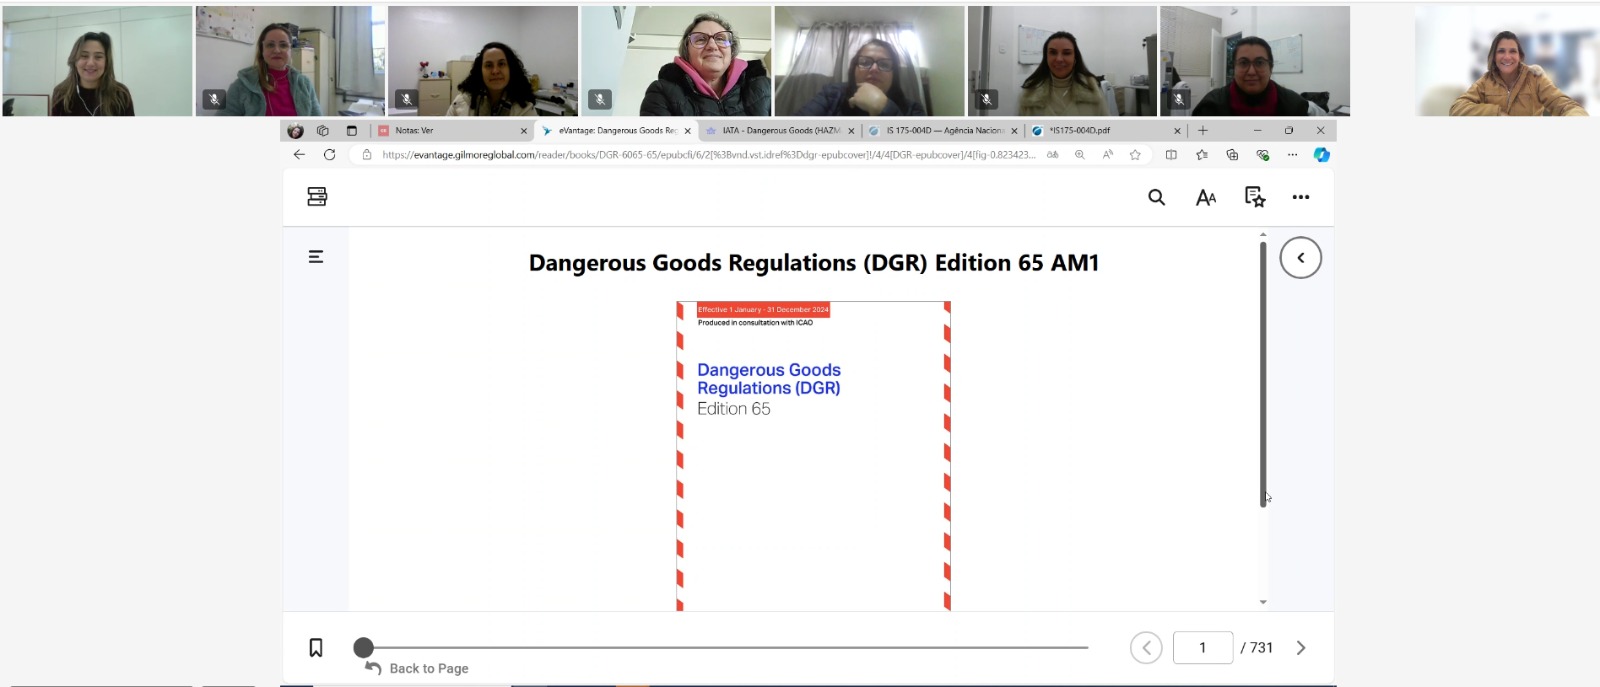Click the scroll up arrow of reader
Image resolution: width=1600 pixels, height=687 pixels.
tap(1263, 234)
